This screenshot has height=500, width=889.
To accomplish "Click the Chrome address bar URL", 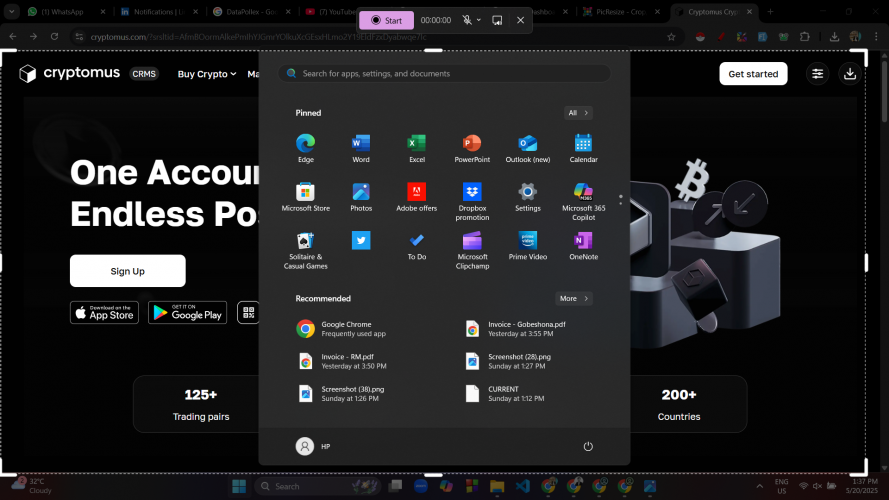I will (x=259, y=37).
